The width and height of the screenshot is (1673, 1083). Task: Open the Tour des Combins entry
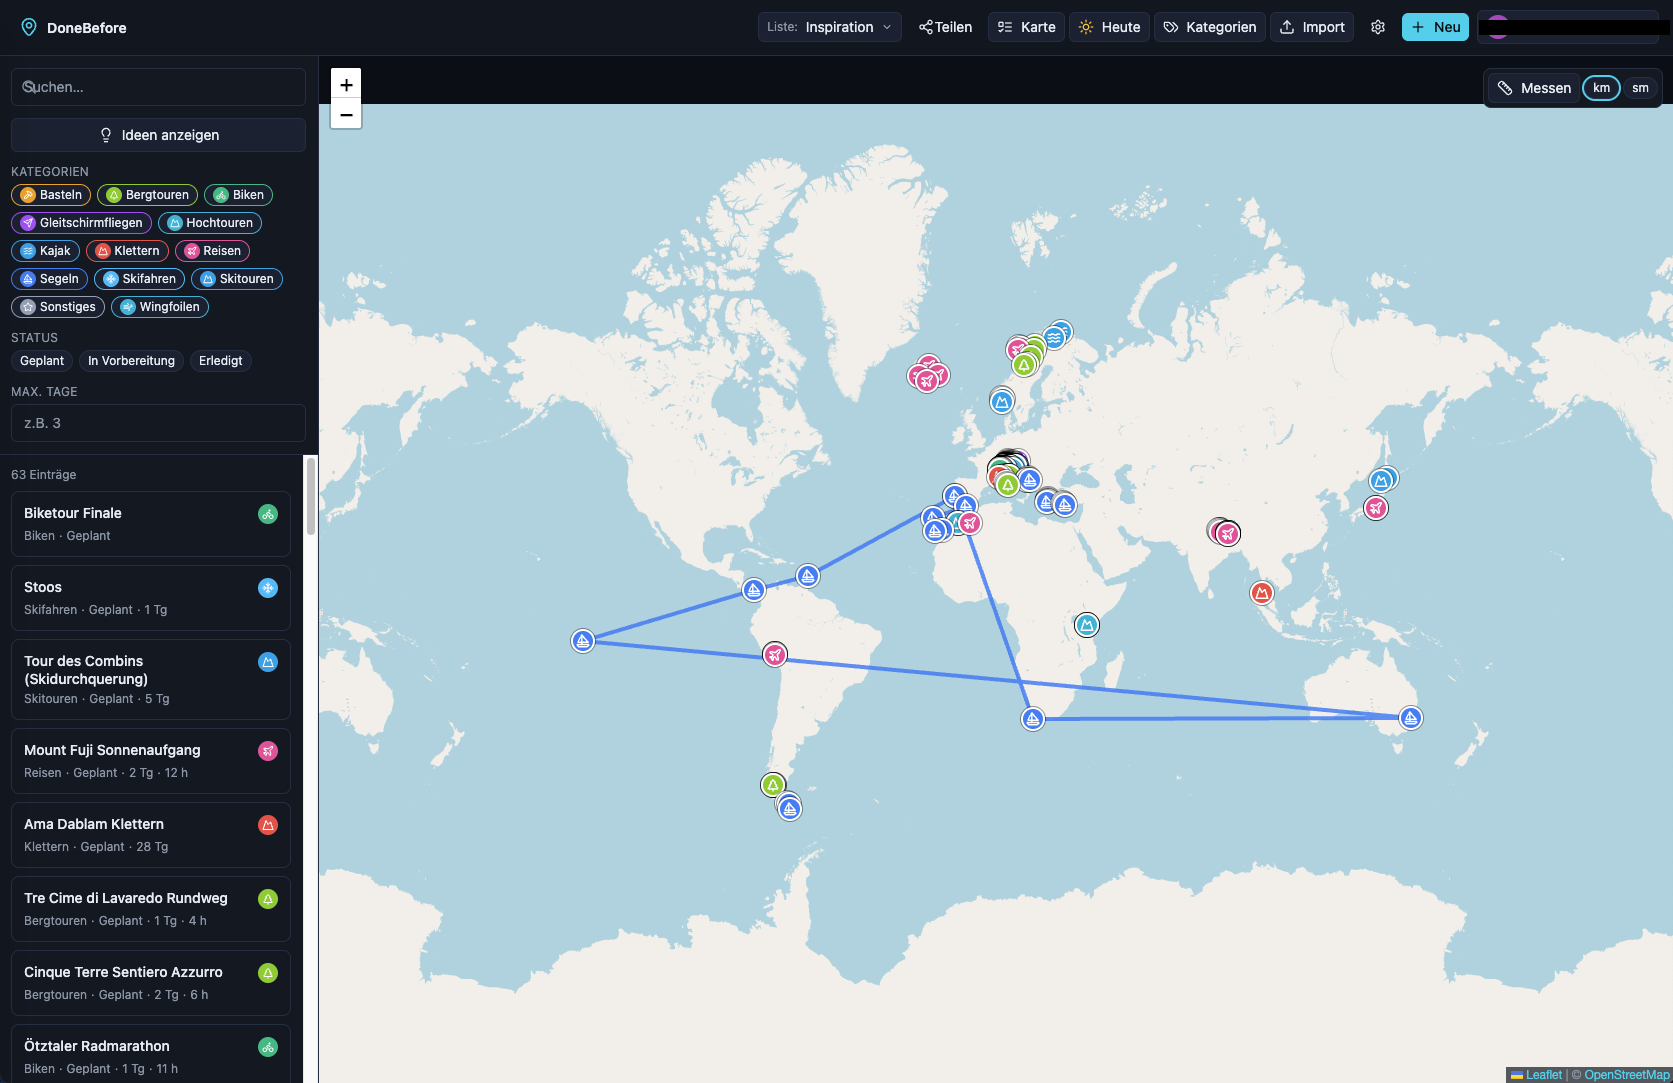point(151,679)
